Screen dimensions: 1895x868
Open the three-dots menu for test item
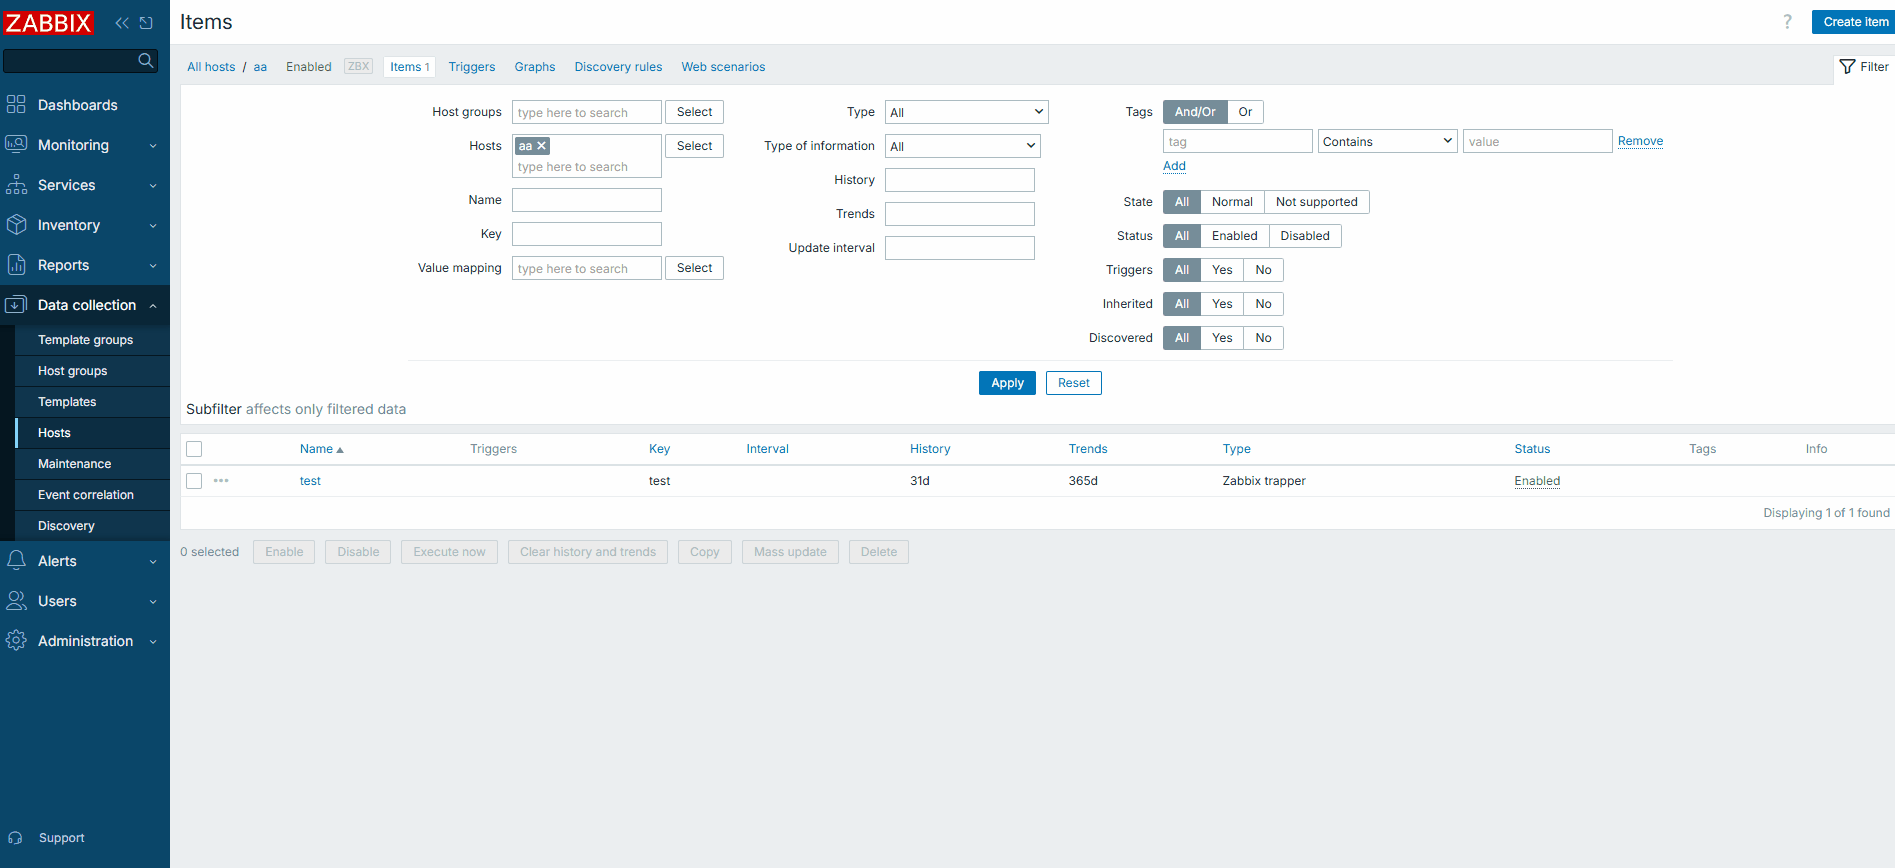click(x=221, y=481)
